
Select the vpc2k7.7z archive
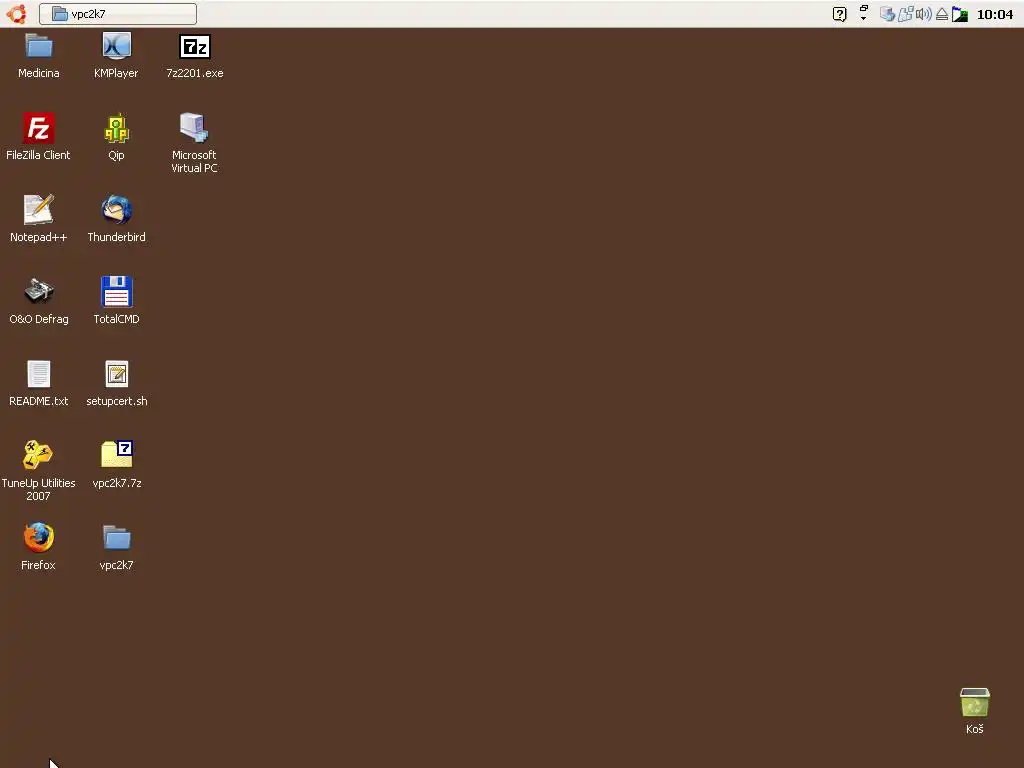coord(116,455)
